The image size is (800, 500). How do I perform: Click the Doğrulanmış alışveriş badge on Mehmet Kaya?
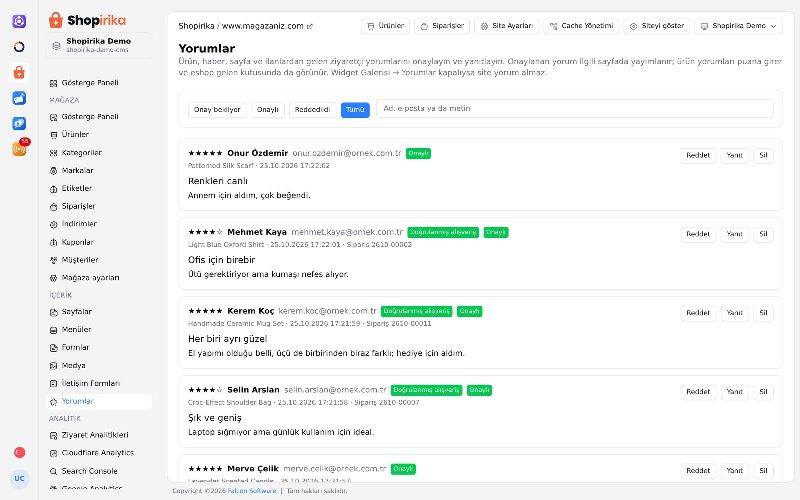(443, 233)
